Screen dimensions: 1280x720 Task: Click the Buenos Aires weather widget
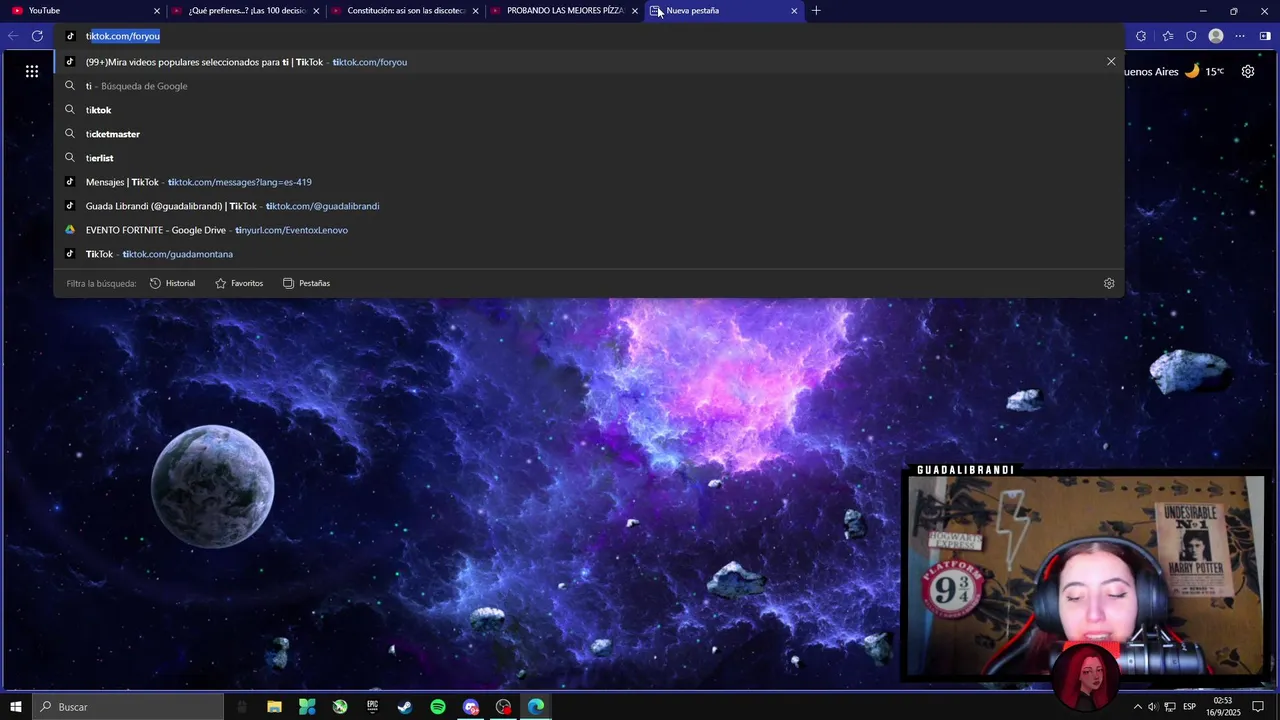coord(1175,71)
